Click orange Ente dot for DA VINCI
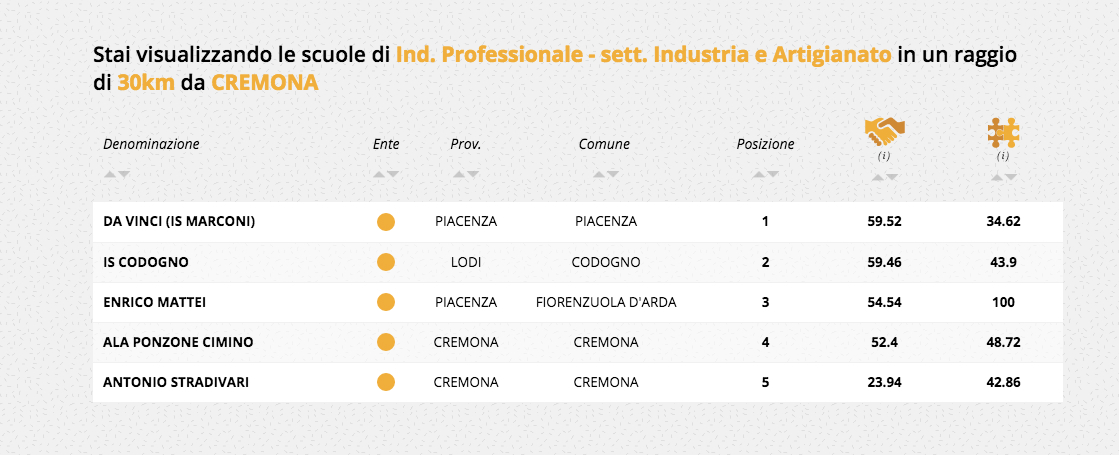This screenshot has height=455, width=1119. click(x=385, y=222)
